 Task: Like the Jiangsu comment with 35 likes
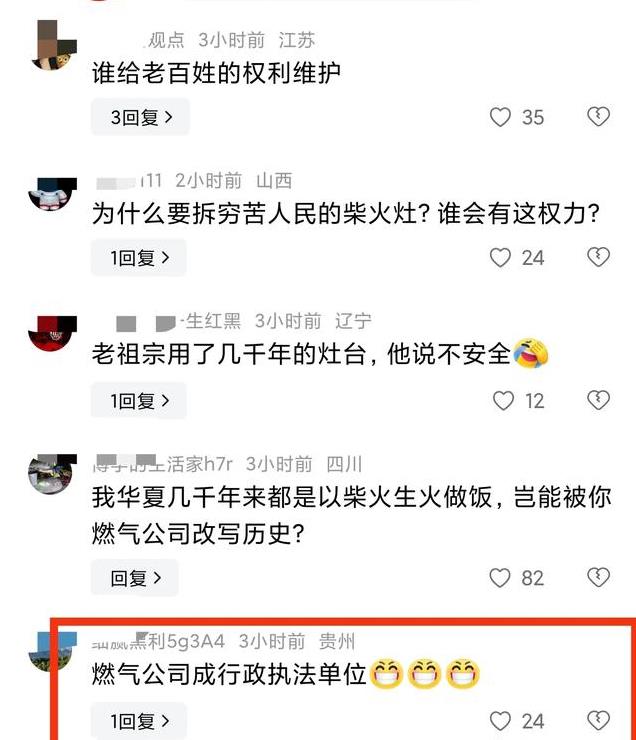click(500, 117)
